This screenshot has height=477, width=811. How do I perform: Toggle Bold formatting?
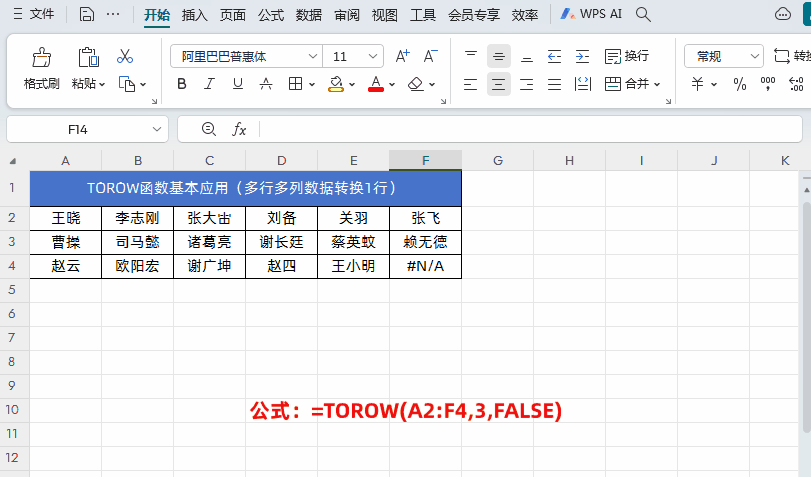click(182, 84)
